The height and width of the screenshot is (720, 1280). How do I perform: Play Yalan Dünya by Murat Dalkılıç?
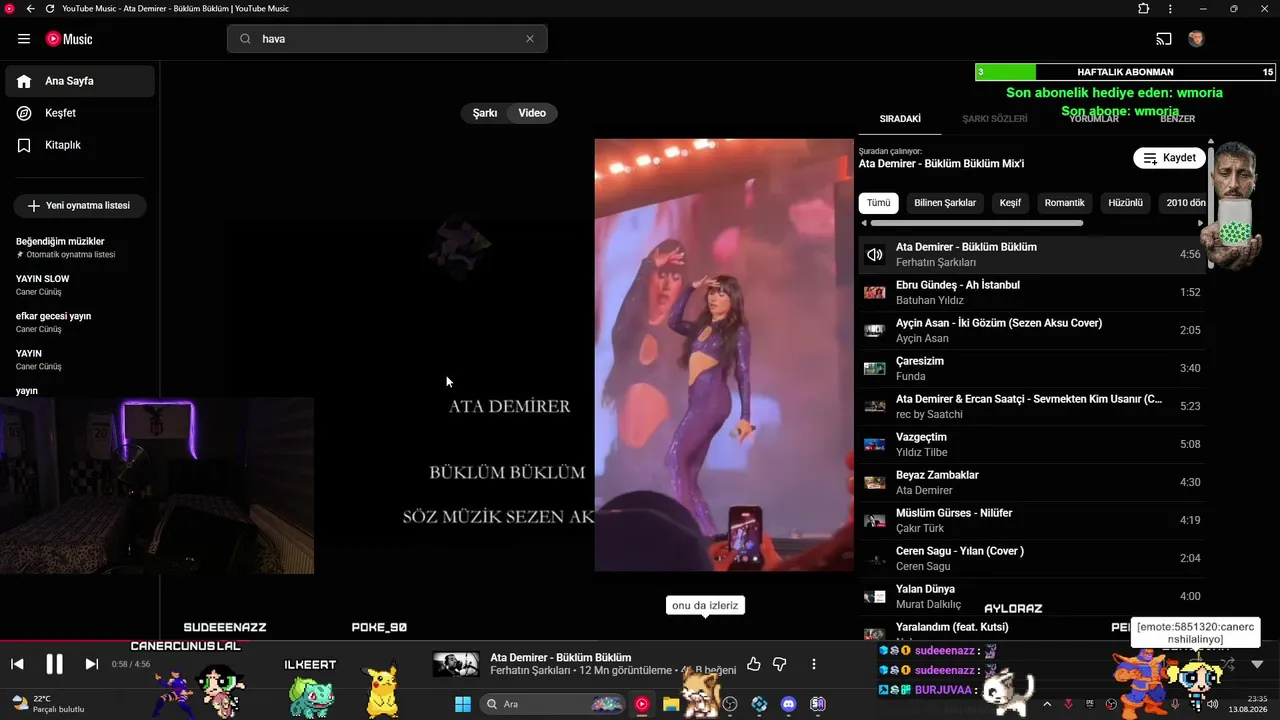1032,596
